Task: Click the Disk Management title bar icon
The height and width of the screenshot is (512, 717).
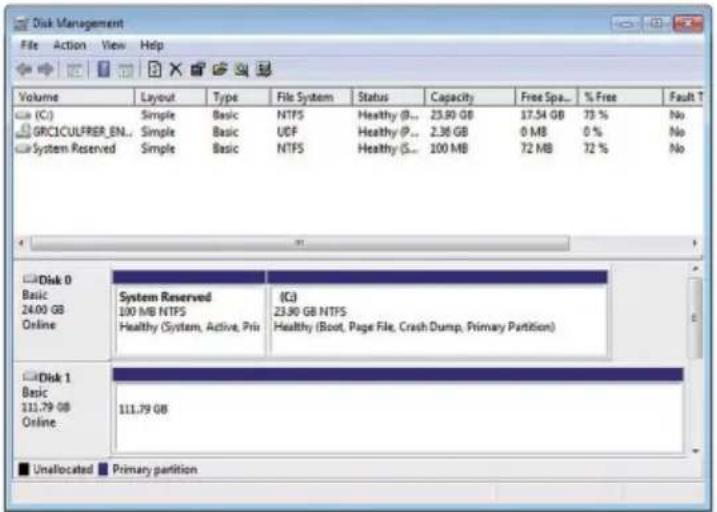Action: pyautogui.click(x=21, y=23)
